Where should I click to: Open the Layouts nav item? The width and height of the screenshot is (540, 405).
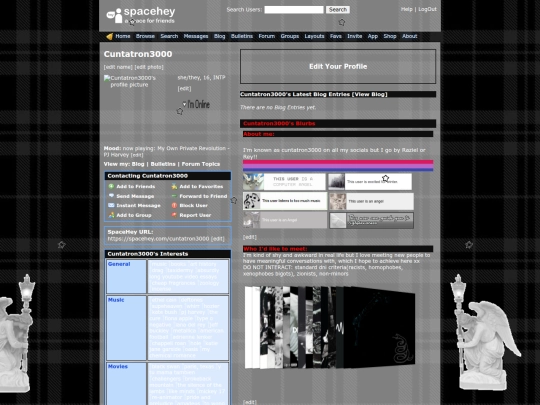(x=314, y=36)
